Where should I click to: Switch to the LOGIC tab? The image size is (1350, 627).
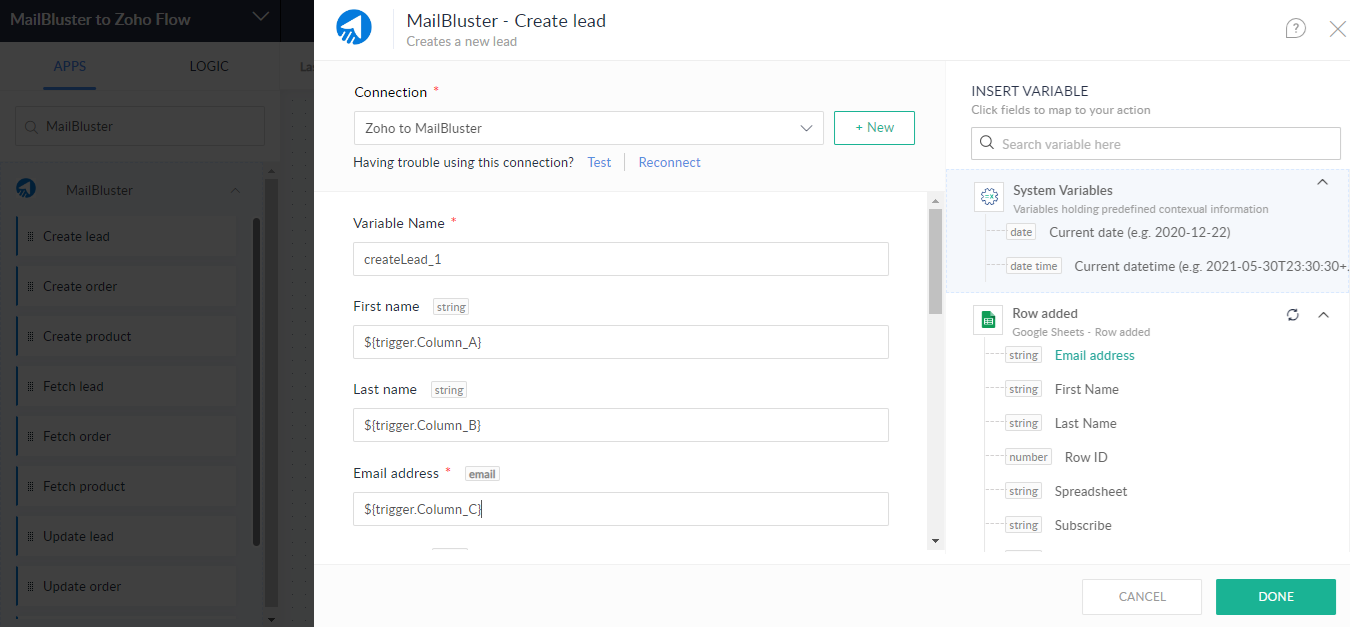(x=209, y=67)
